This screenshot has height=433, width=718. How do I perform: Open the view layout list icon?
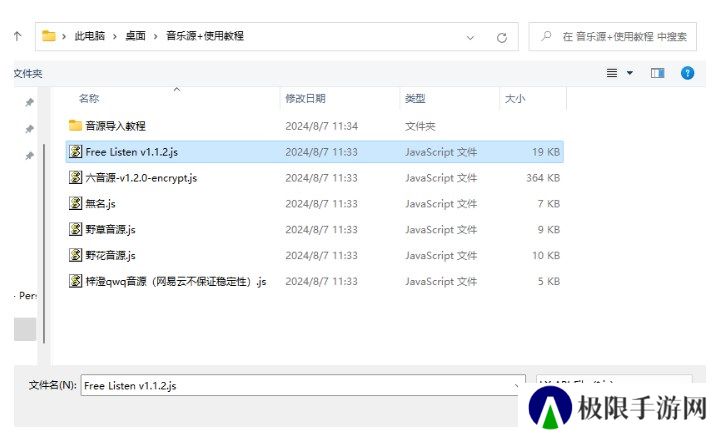point(612,73)
